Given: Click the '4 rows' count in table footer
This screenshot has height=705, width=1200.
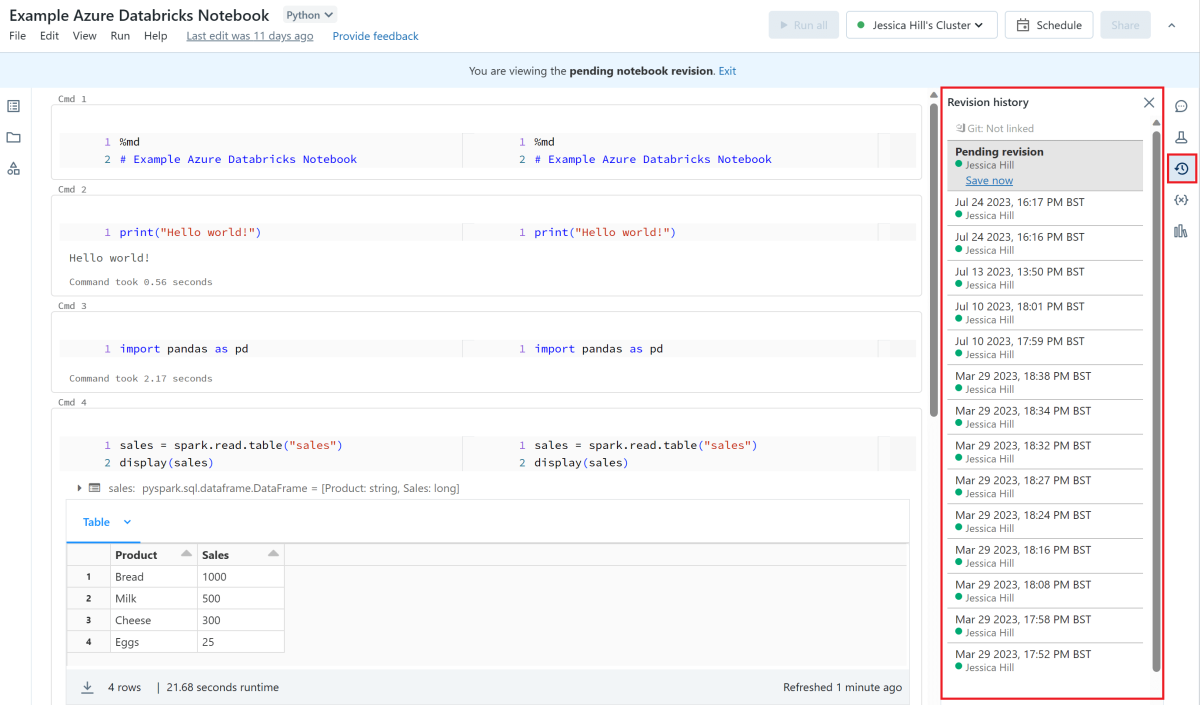Looking at the screenshot, I should (x=125, y=687).
